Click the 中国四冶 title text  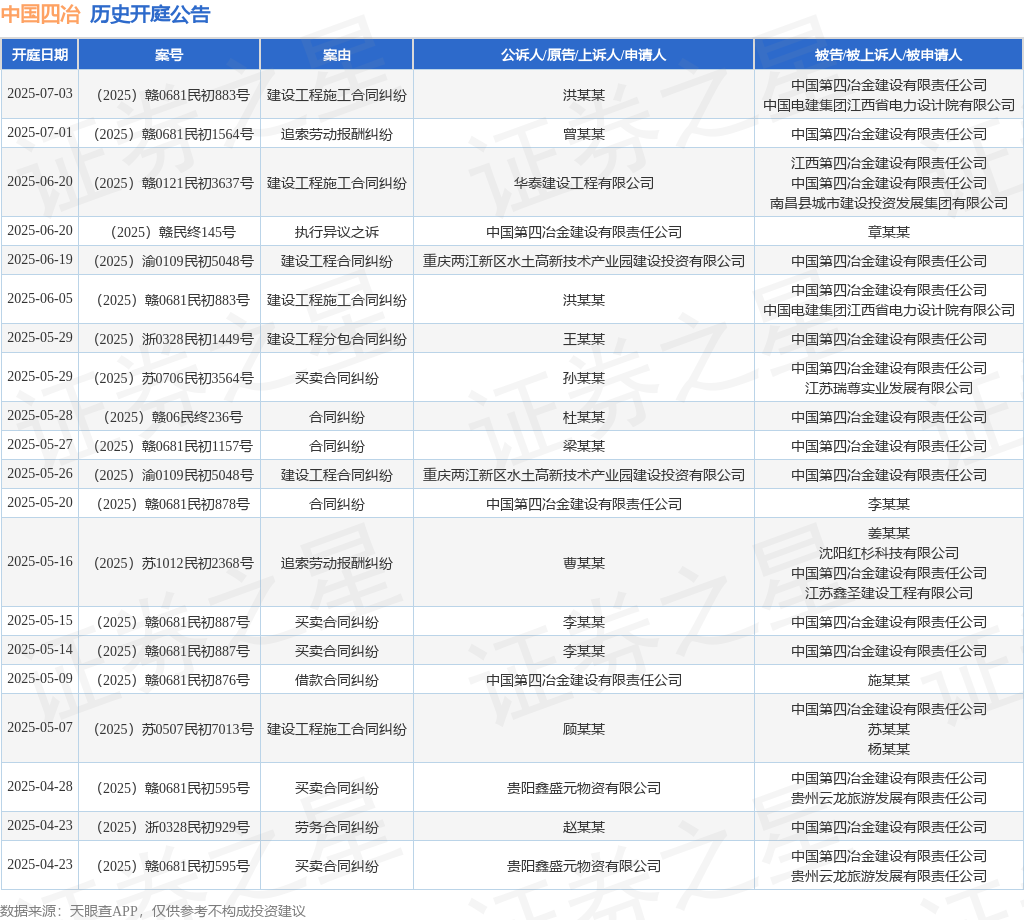[40, 14]
